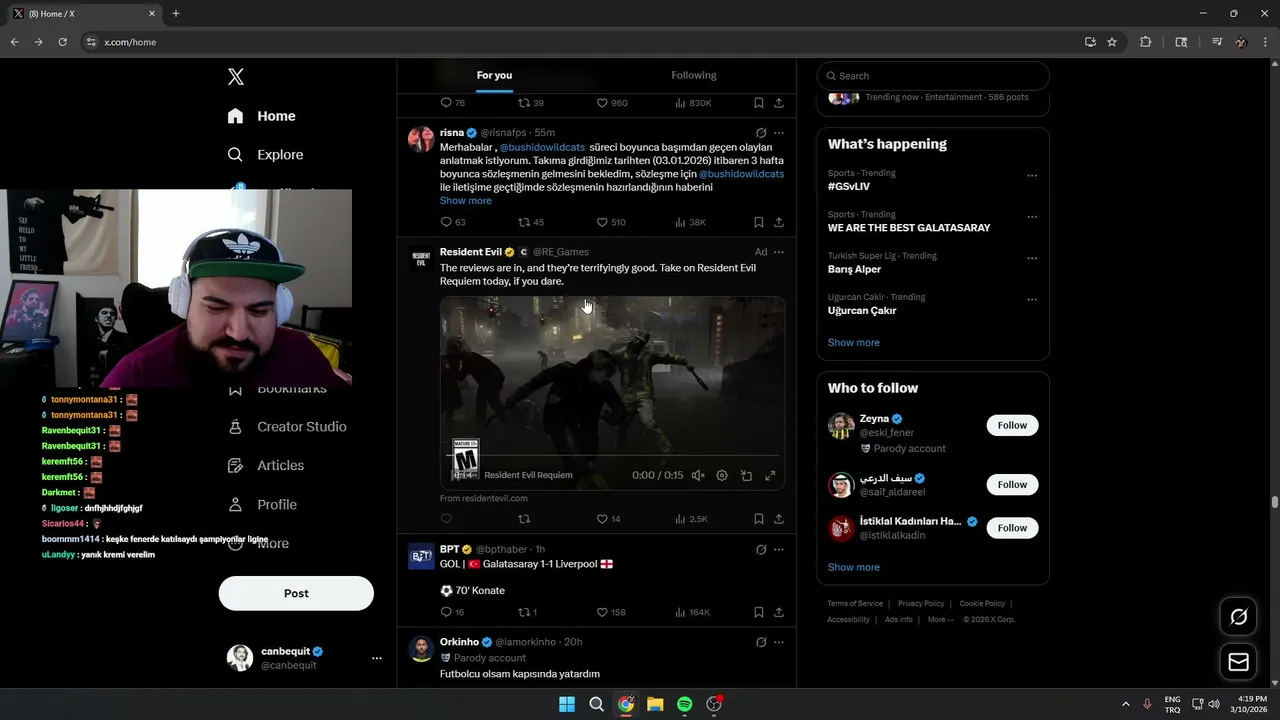The height and width of the screenshot is (720, 1280).
Task: Click the video progress bar
Action: click(x=612, y=456)
